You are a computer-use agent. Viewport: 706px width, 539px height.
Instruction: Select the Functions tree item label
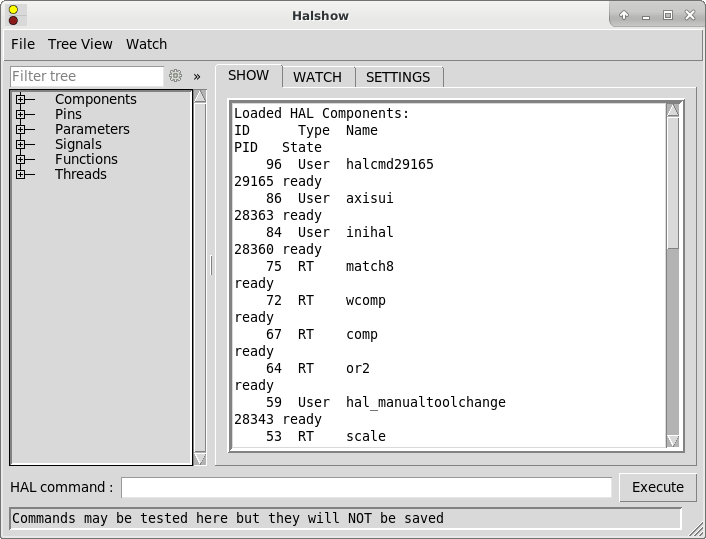(x=86, y=159)
